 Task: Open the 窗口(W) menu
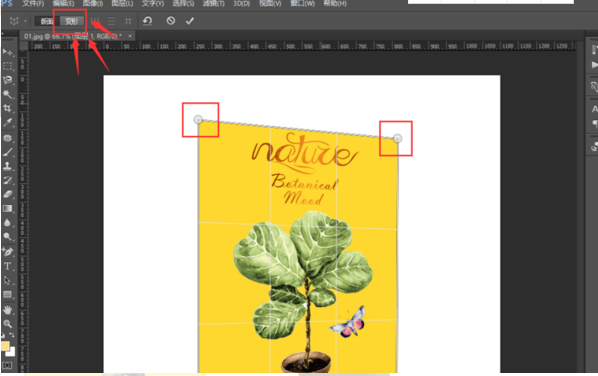pyautogui.click(x=302, y=3)
